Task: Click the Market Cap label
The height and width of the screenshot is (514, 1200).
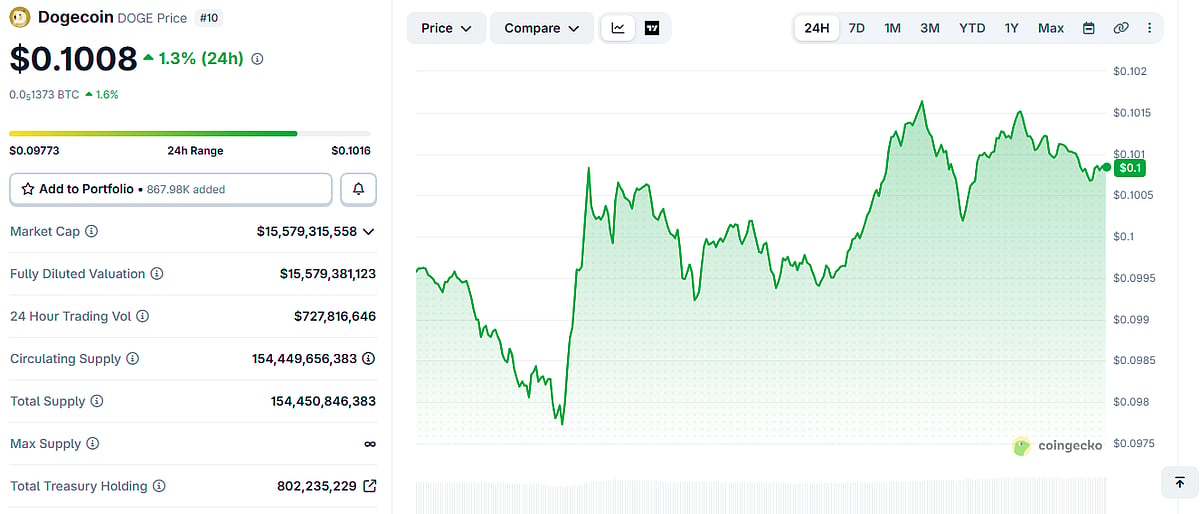Action: point(45,231)
